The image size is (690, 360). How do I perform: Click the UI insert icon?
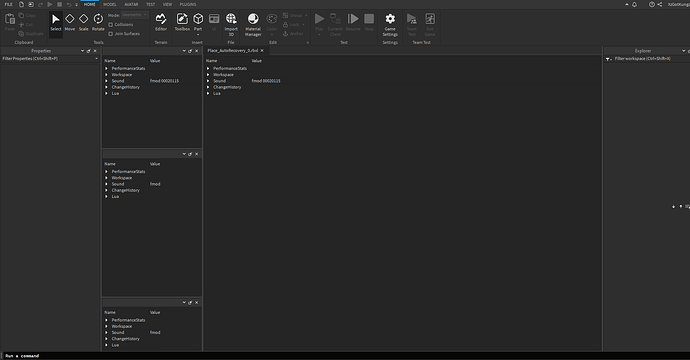[214, 22]
